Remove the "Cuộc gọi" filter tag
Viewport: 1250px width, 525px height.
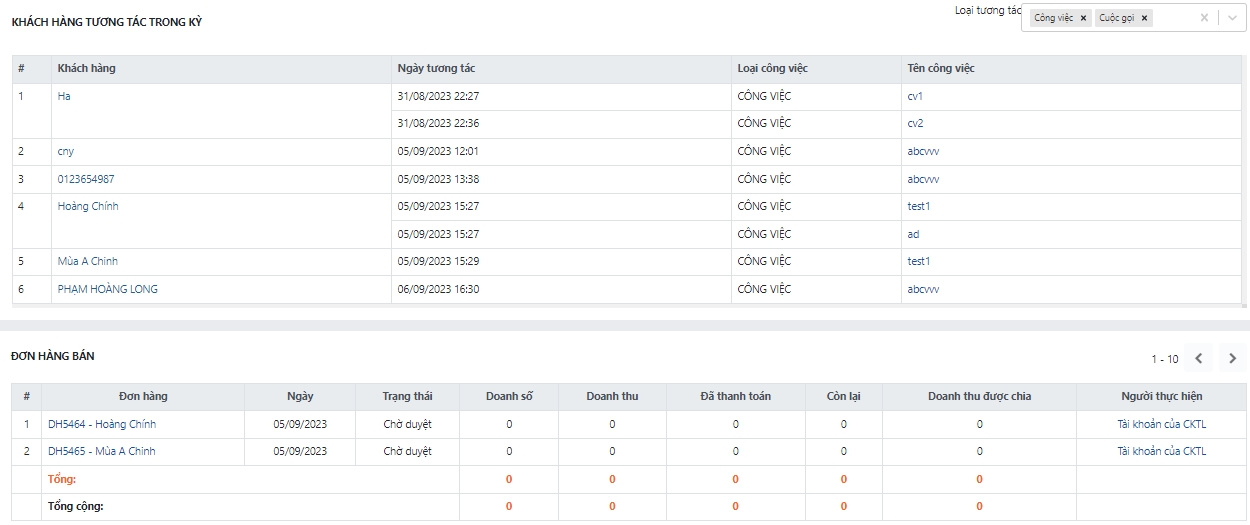[x=1144, y=18]
